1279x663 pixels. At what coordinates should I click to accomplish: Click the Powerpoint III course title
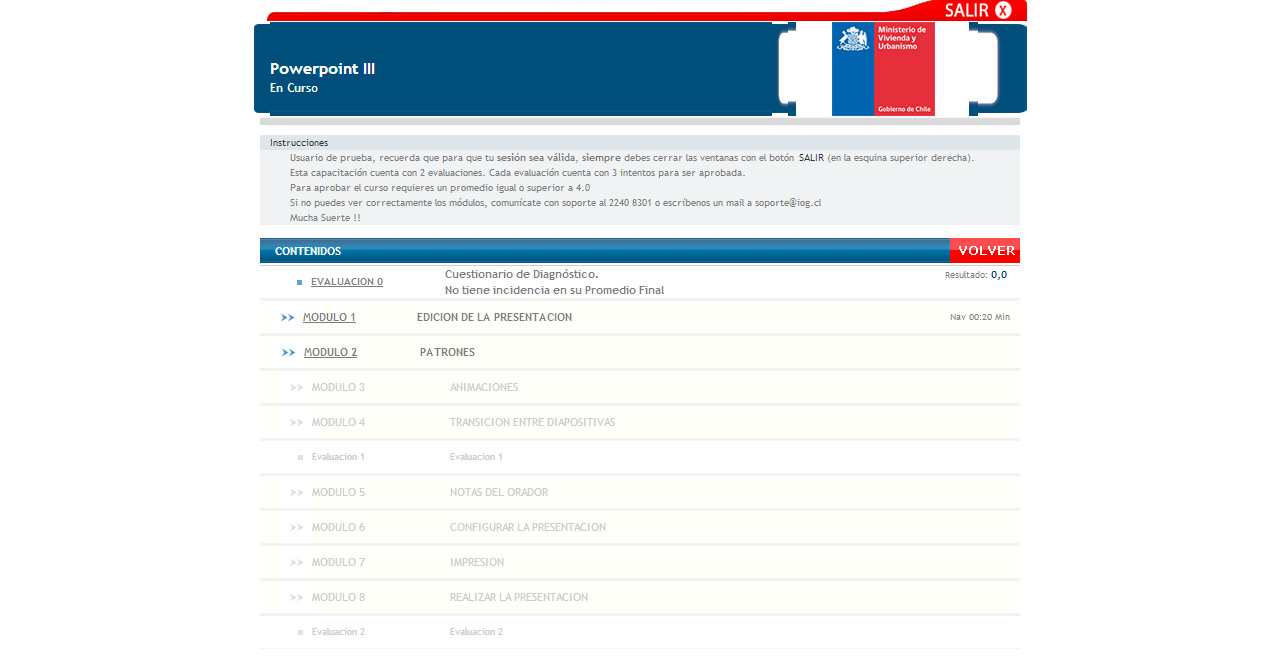click(x=322, y=69)
